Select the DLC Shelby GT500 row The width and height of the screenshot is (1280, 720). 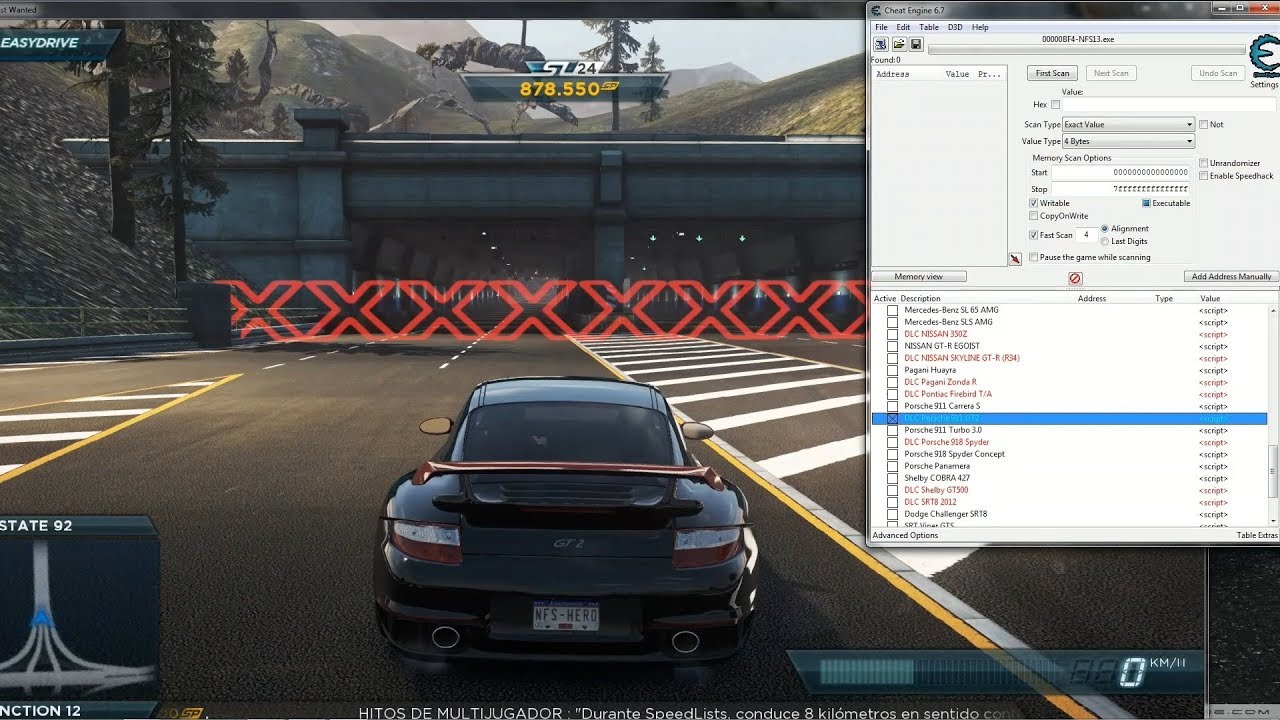[1069, 490]
